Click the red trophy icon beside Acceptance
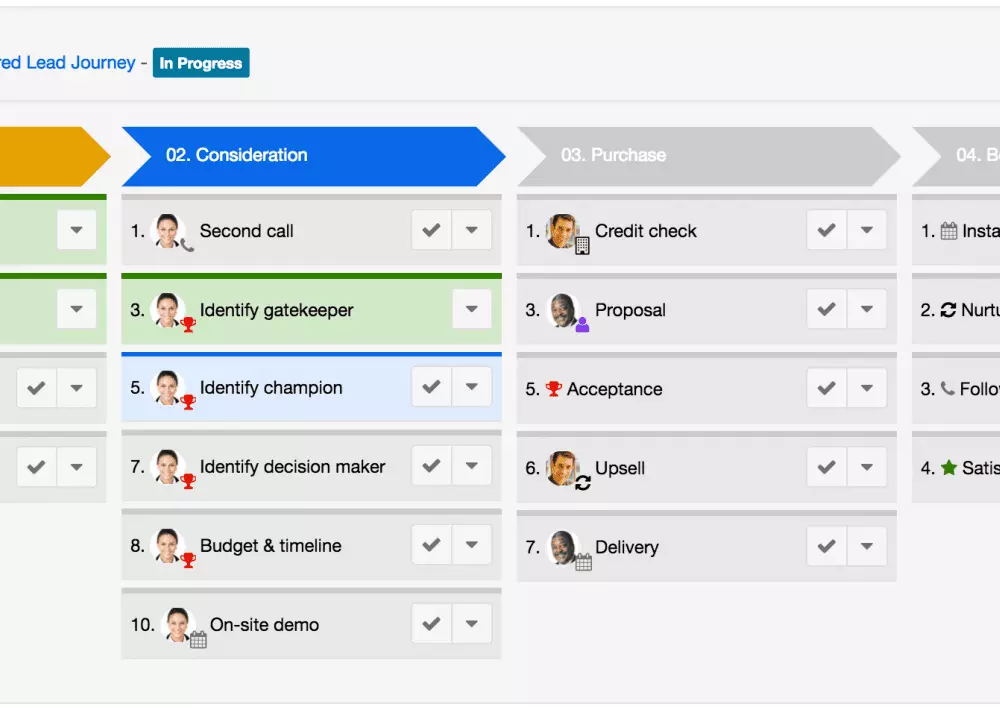The height and width of the screenshot is (707, 1000). point(554,389)
